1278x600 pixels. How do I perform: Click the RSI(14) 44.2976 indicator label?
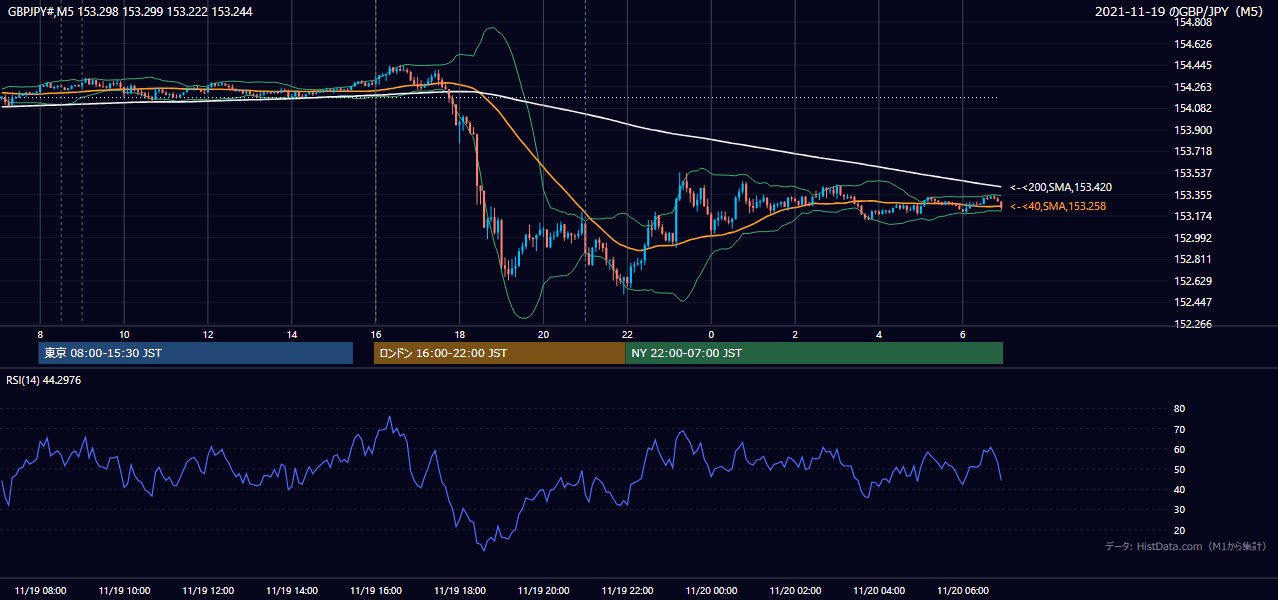click(43, 381)
